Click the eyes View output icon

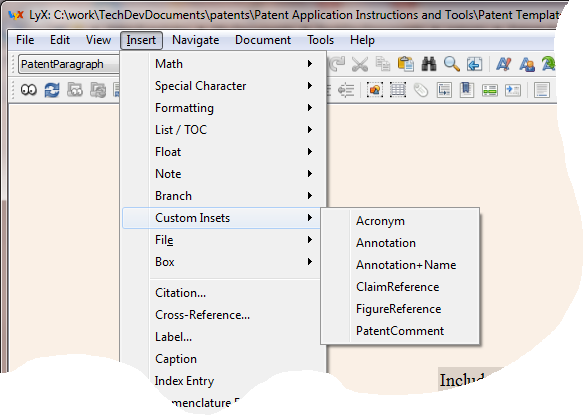[29, 90]
